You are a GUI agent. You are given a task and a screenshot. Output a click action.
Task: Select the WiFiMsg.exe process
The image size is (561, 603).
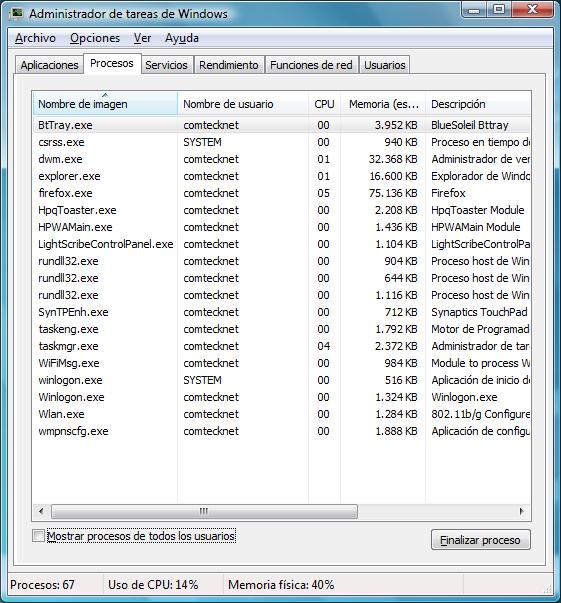281,363
